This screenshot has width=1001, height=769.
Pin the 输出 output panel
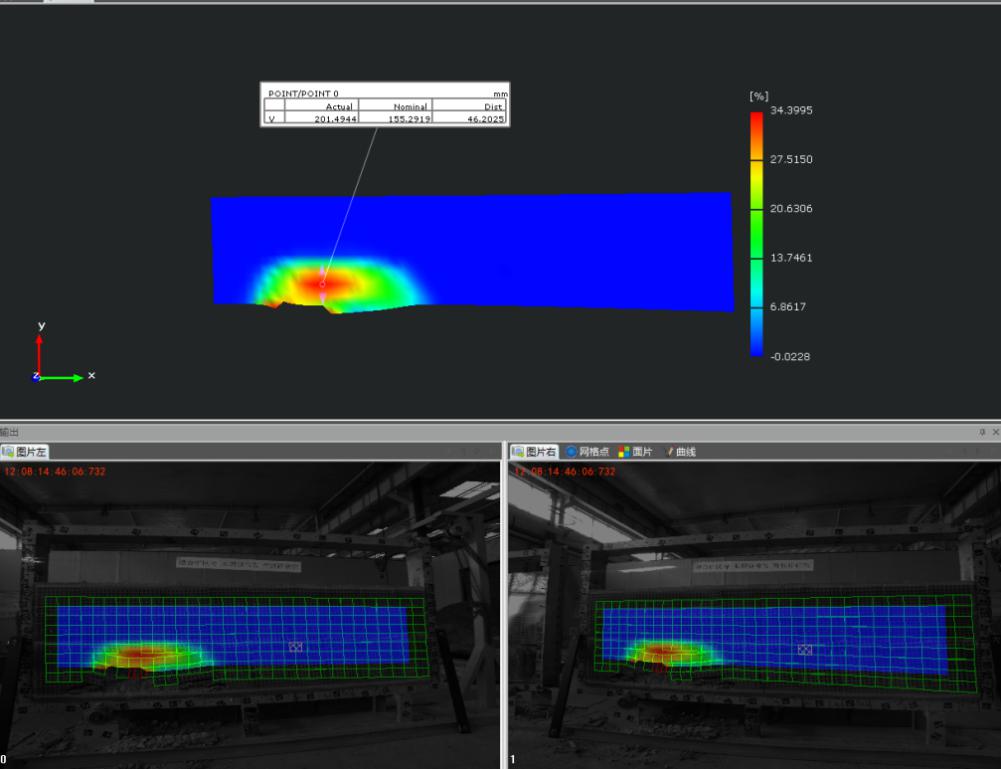pos(982,432)
